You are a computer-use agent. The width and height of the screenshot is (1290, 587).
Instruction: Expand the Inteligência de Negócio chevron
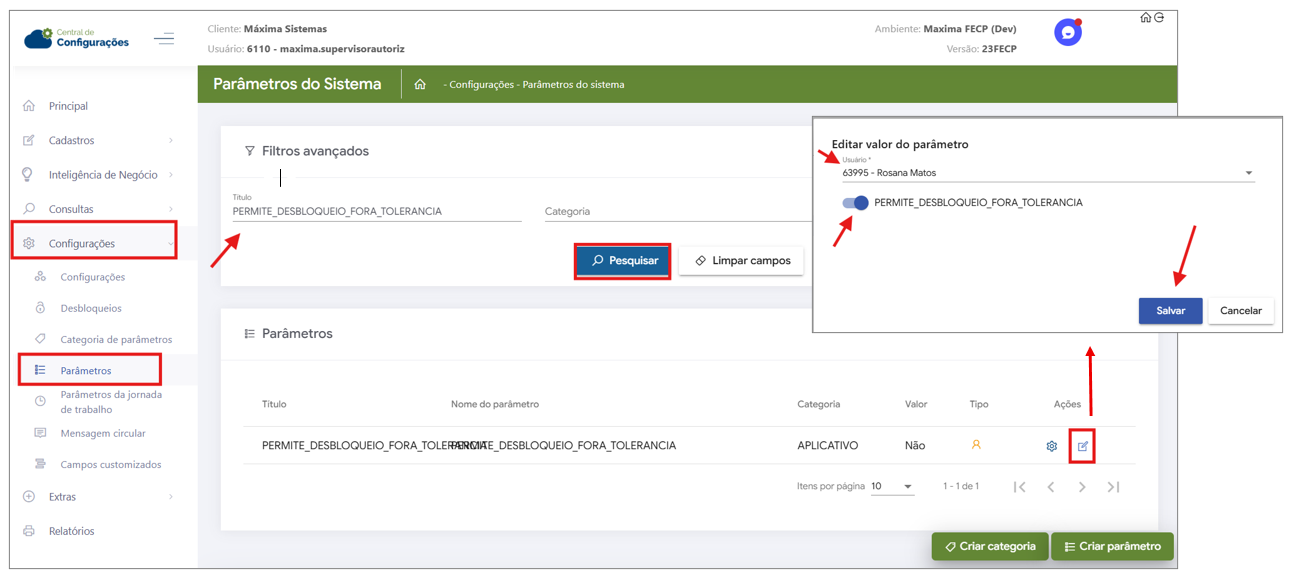pyautogui.click(x=171, y=175)
